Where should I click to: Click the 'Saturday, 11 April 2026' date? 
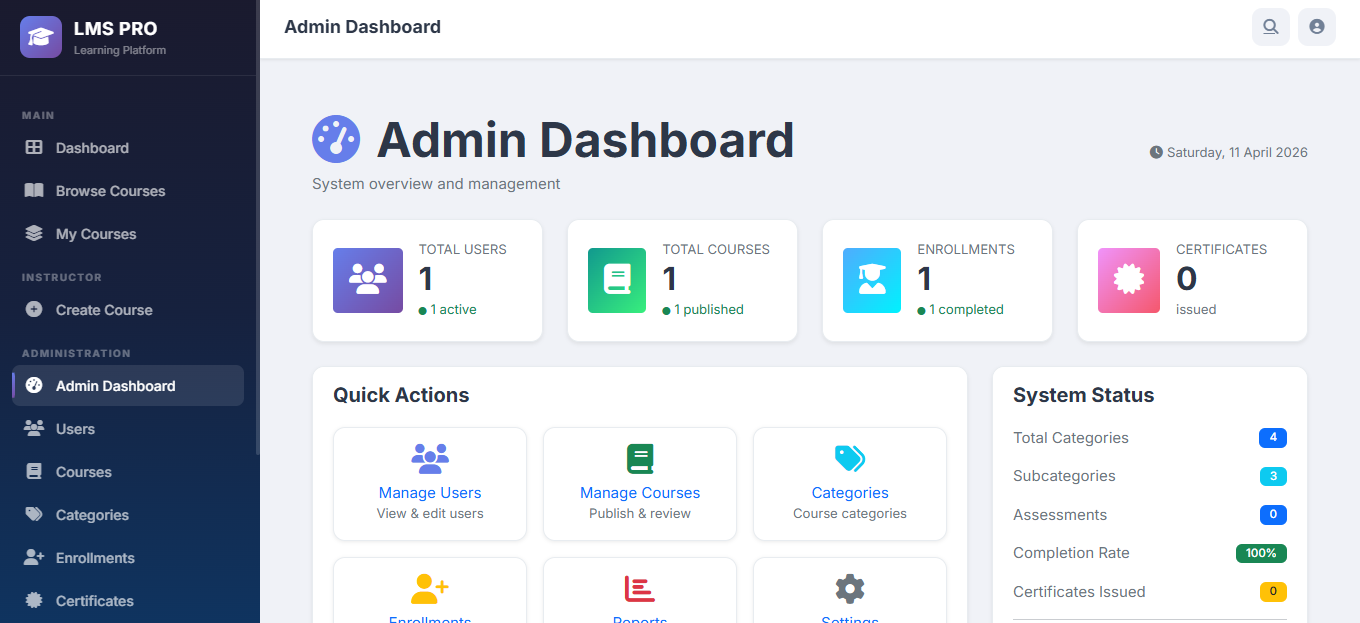click(1237, 153)
